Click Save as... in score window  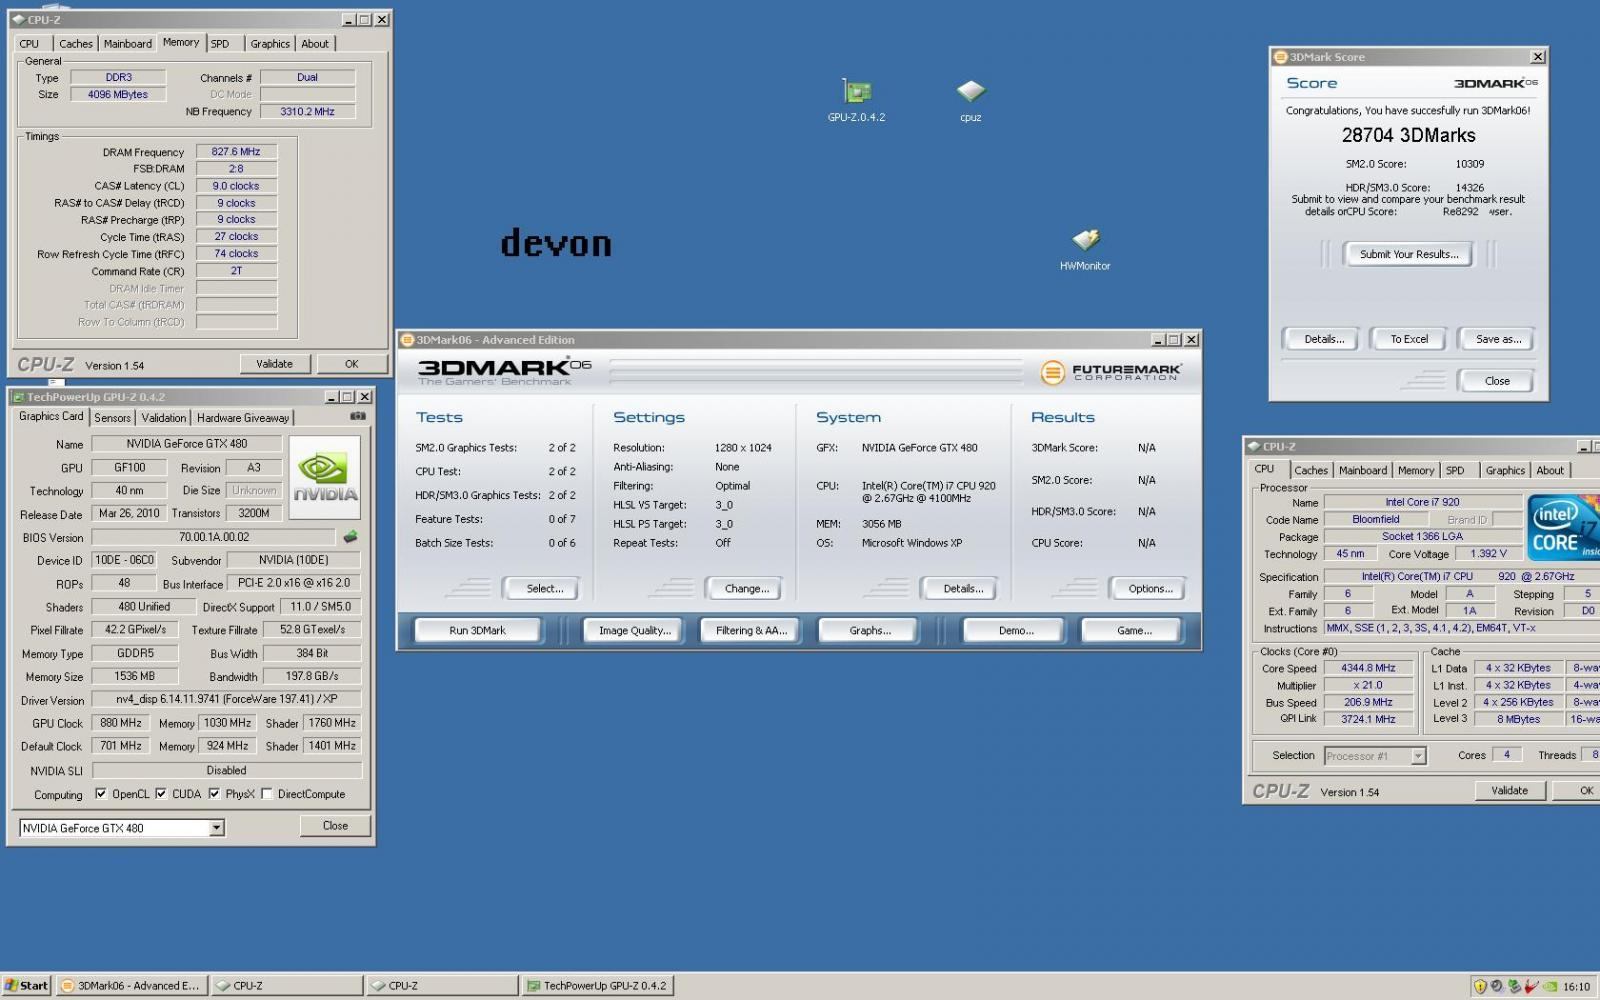click(1498, 340)
